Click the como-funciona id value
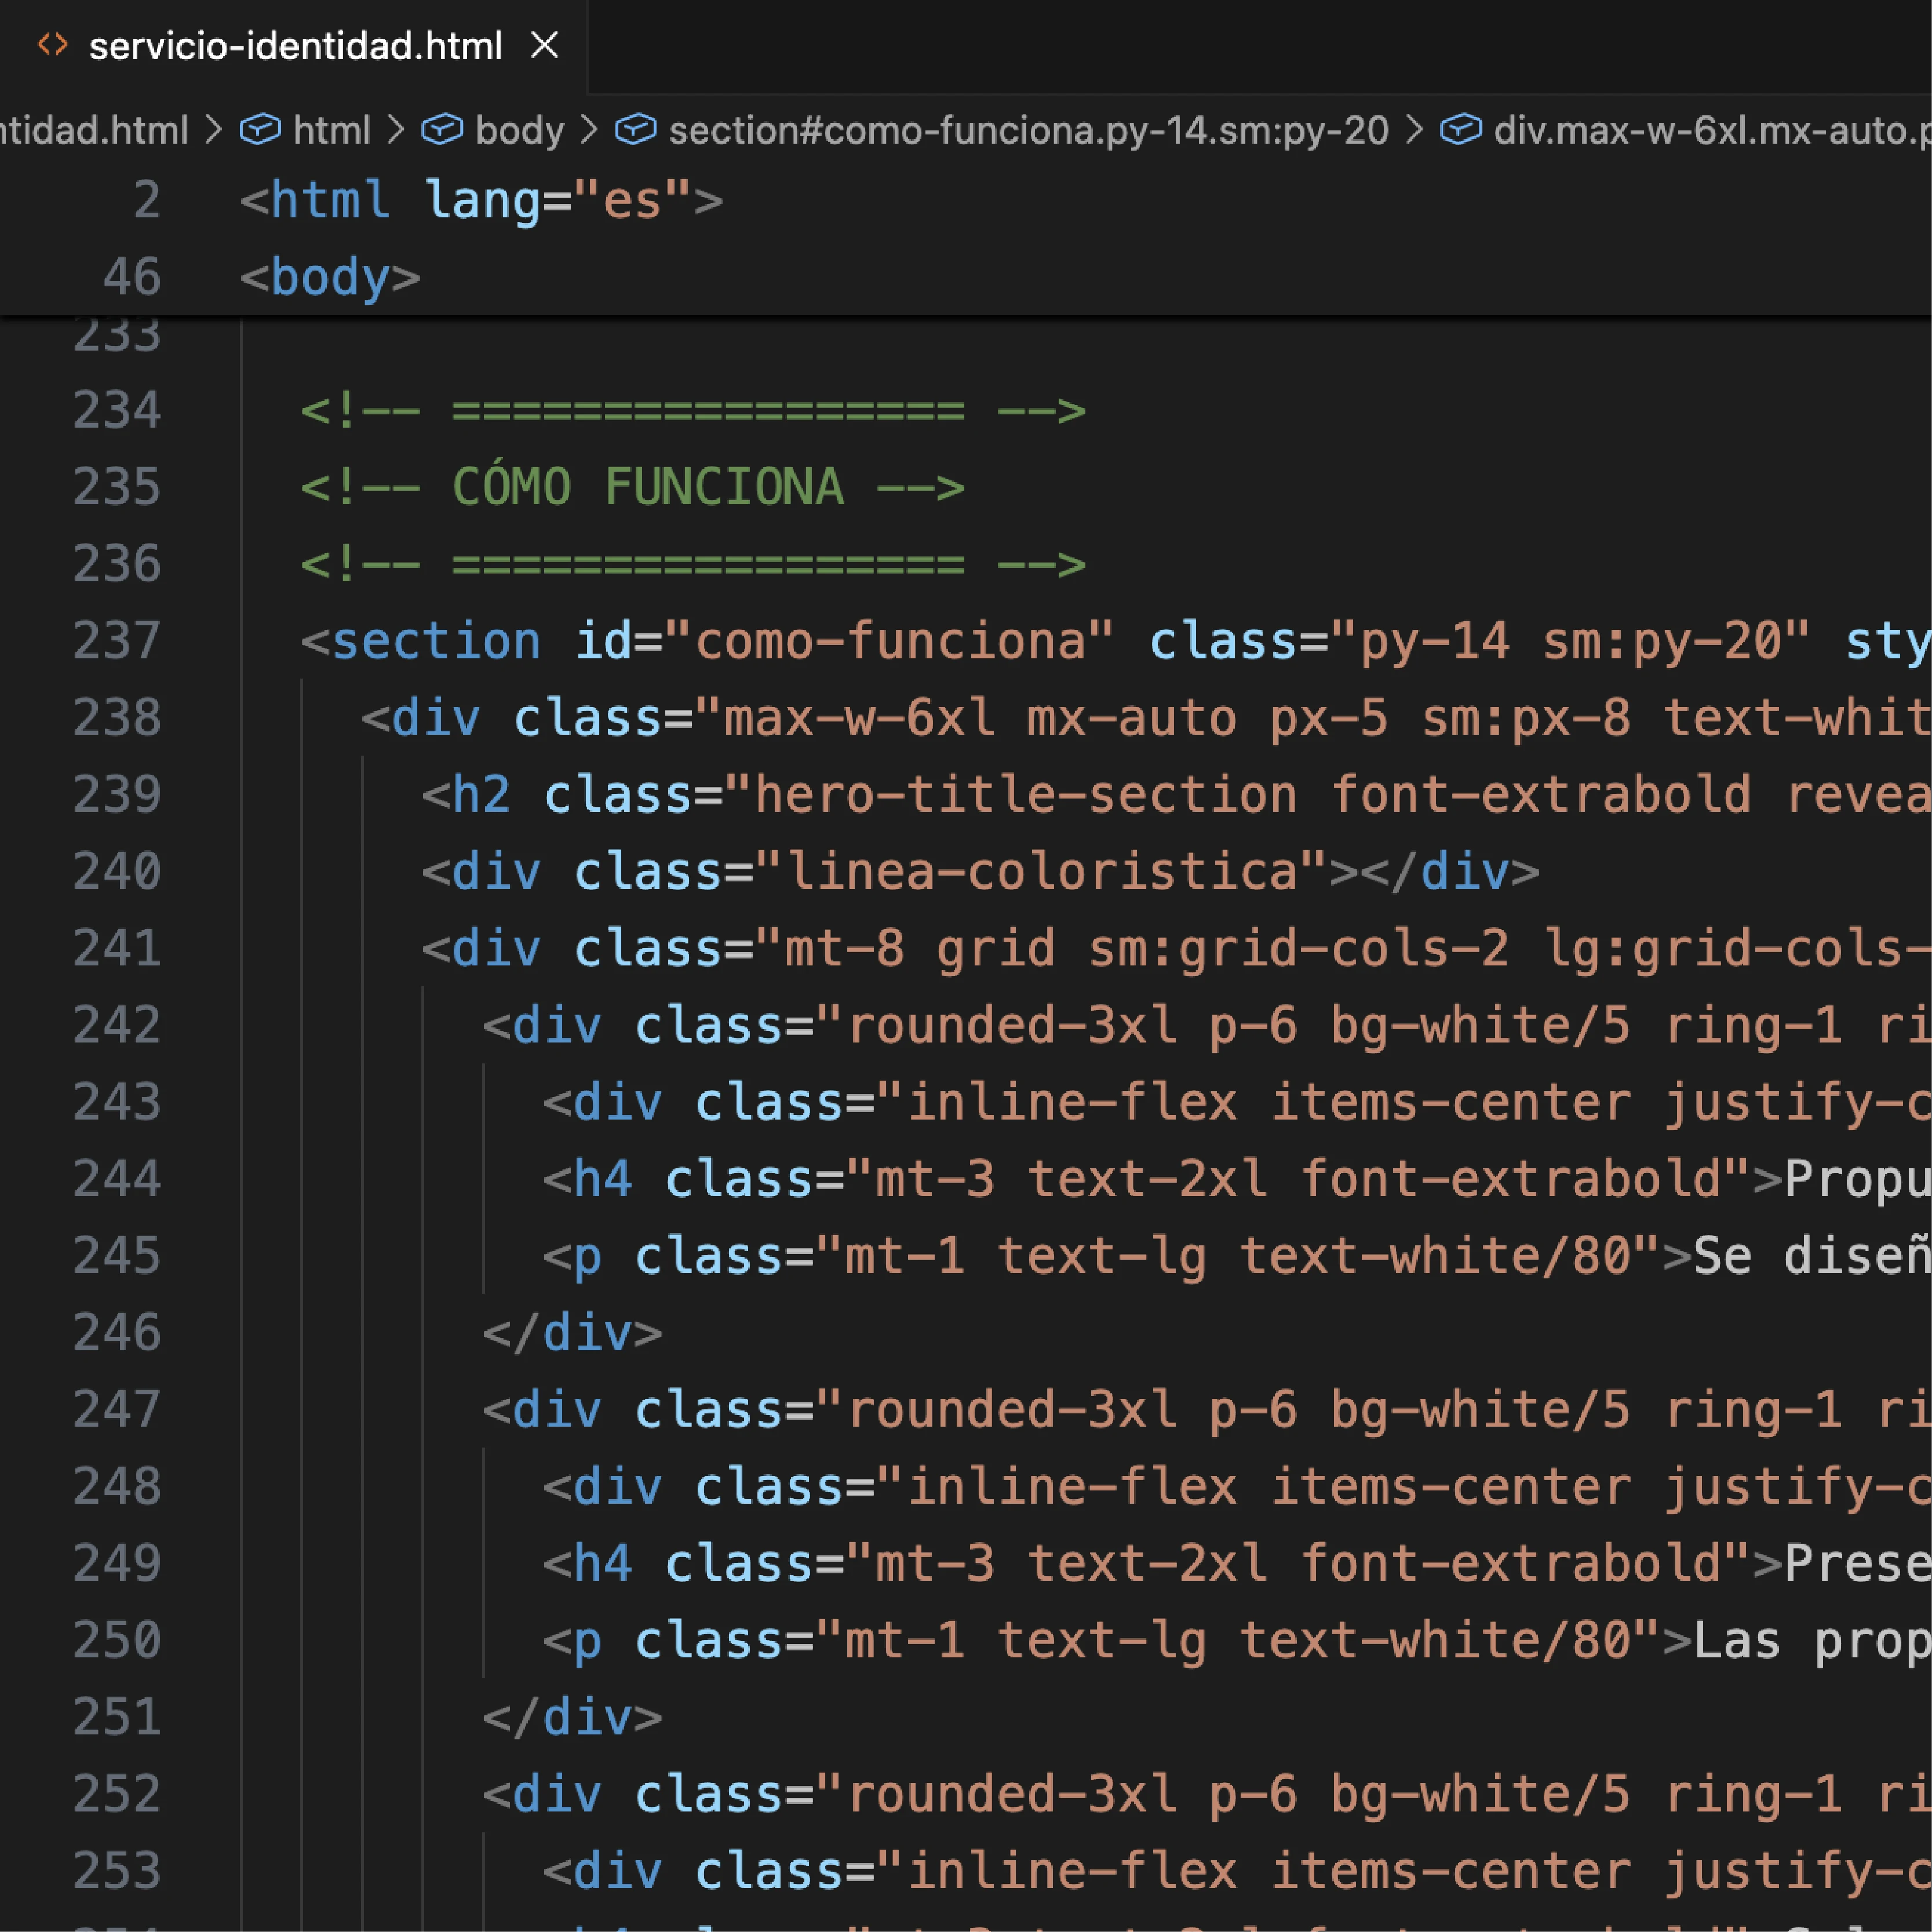Viewport: 1932px width, 1932px height. [889, 641]
